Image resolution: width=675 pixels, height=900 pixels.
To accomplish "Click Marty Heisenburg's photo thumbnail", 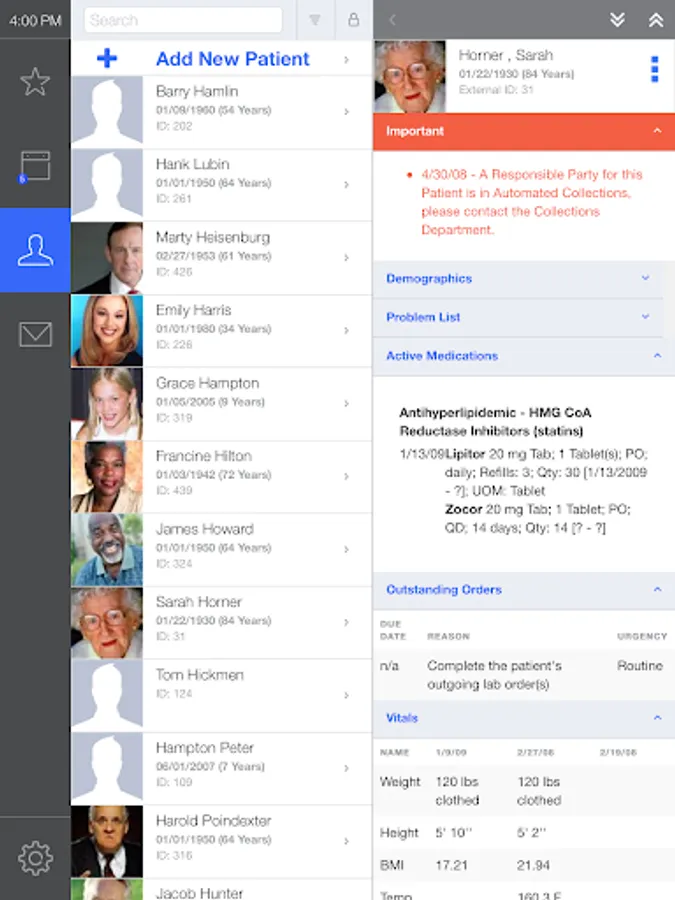I will point(107,258).
